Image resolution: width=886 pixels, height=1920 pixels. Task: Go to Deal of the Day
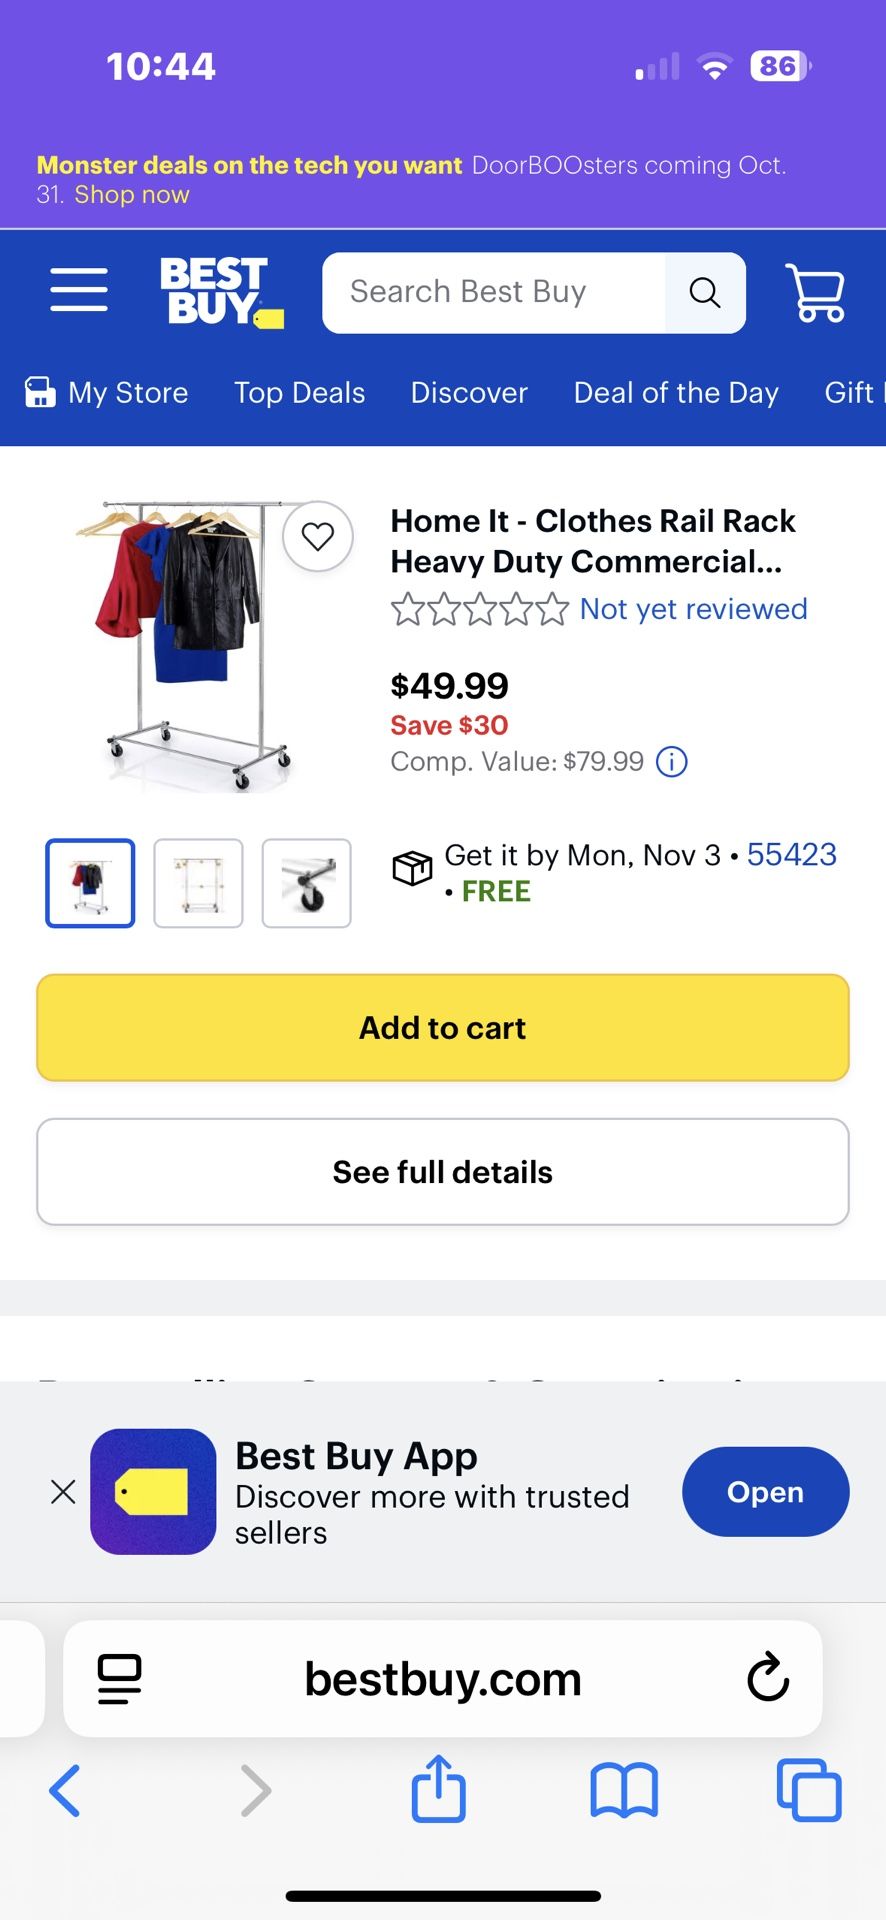click(x=676, y=393)
